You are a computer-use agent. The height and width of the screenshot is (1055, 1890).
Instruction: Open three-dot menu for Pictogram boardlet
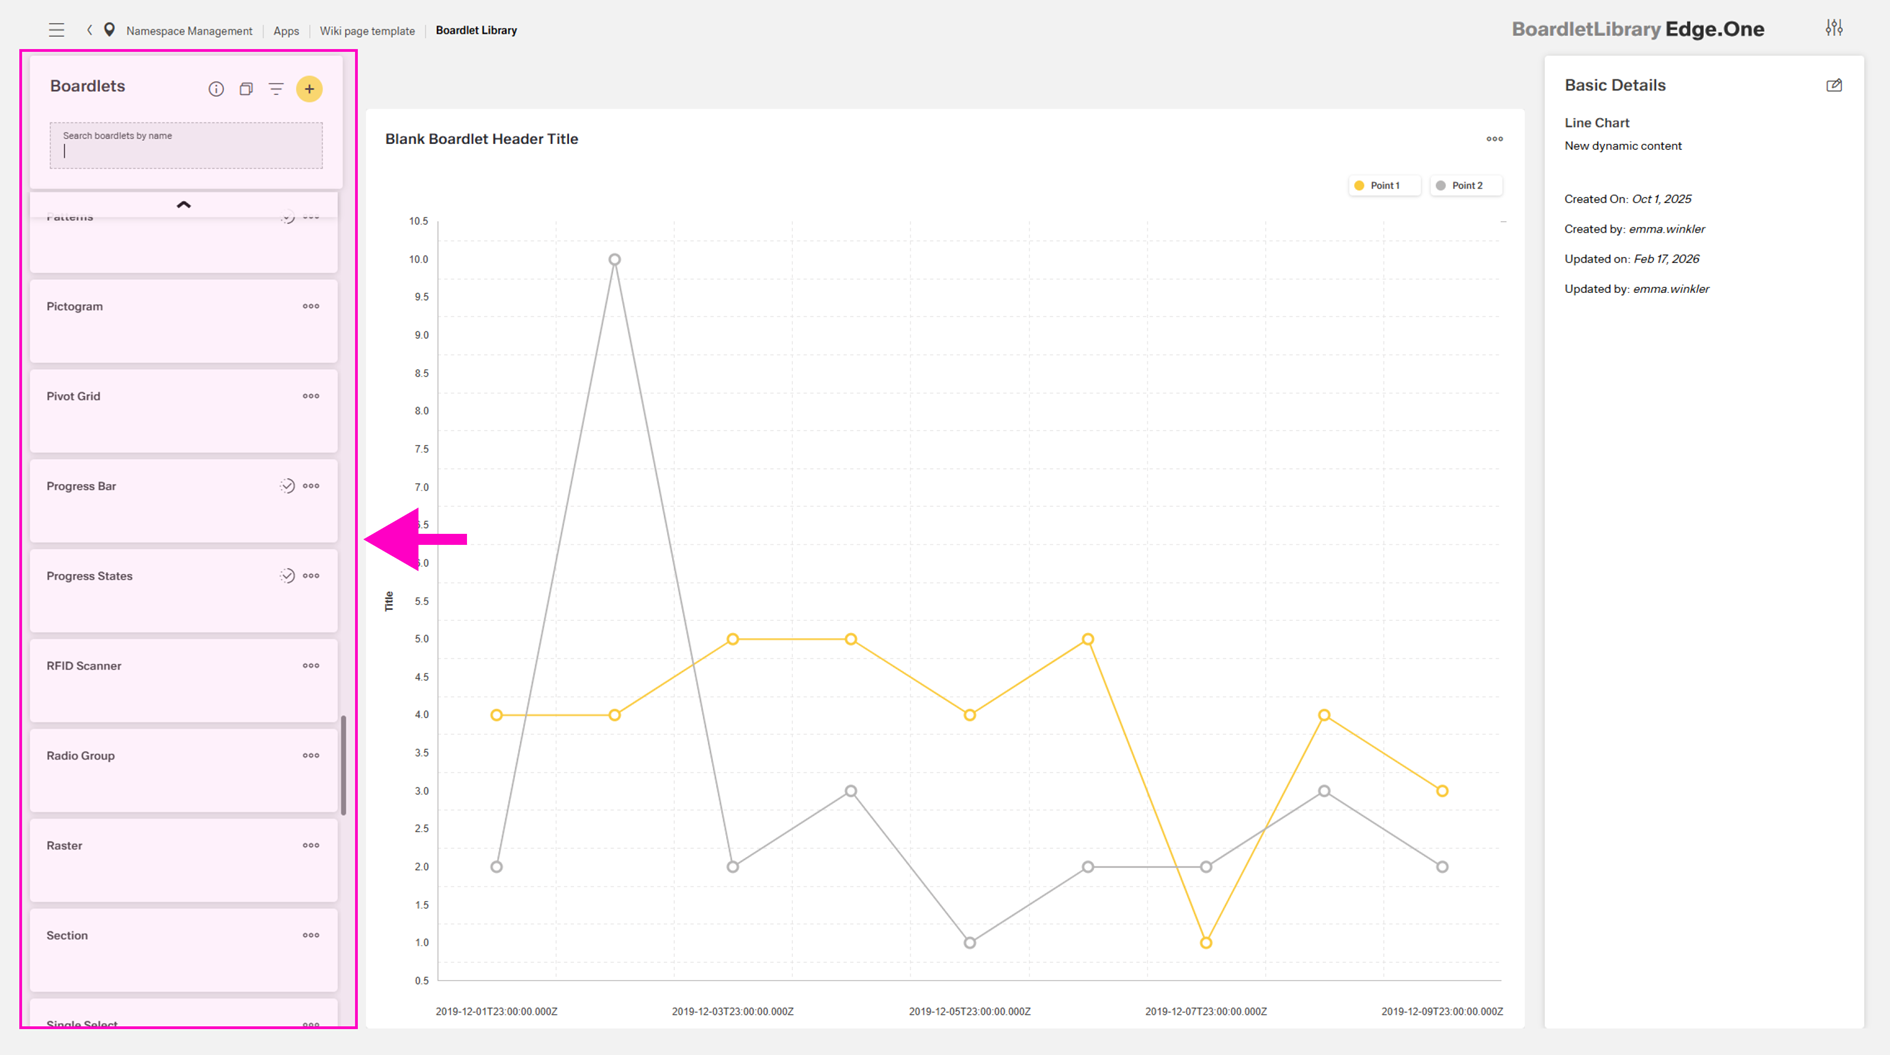coord(311,307)
